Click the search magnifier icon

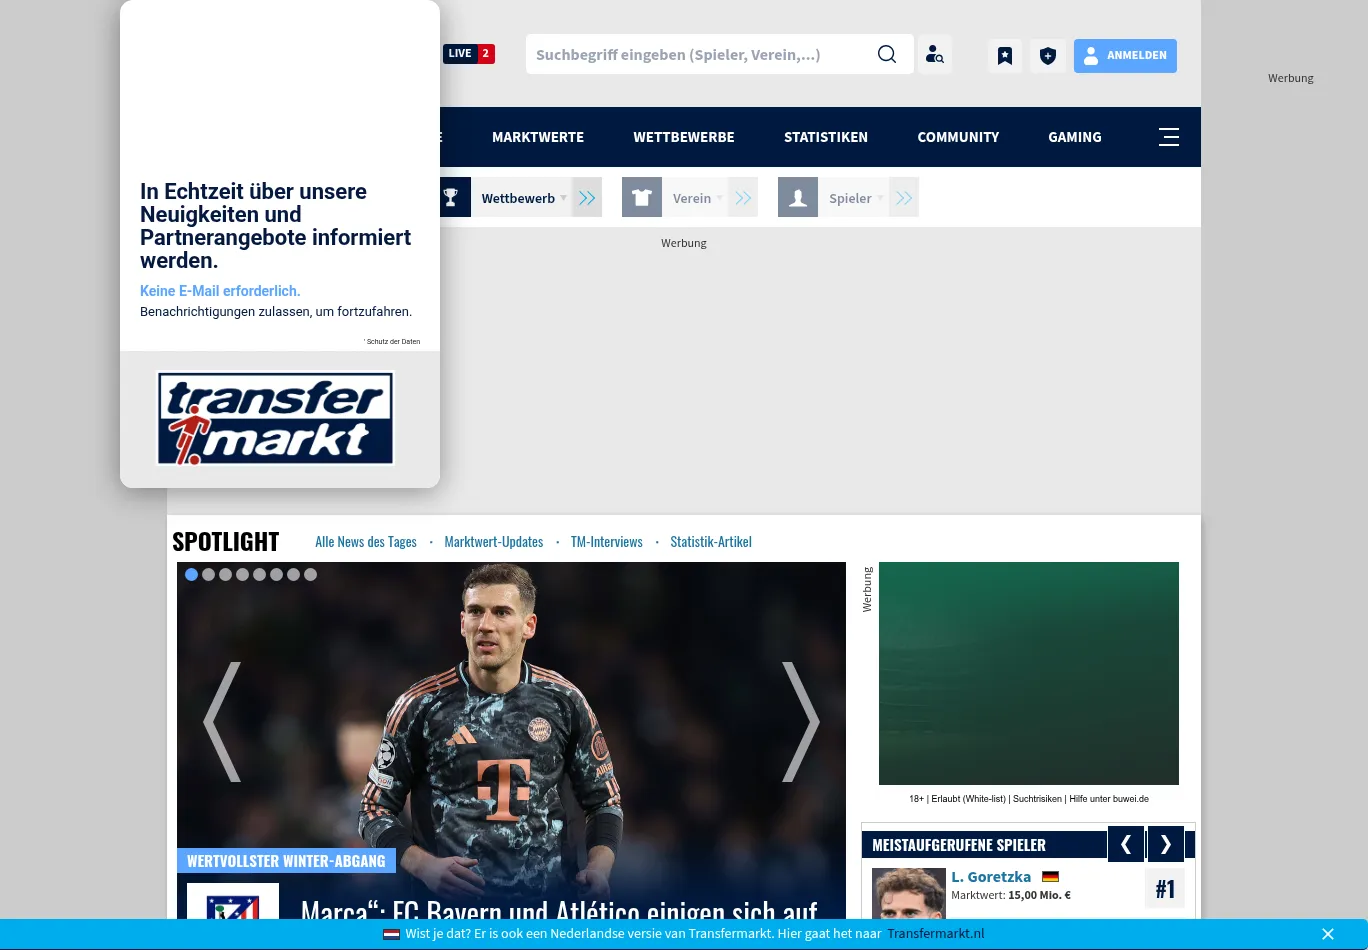coord(886,54)
